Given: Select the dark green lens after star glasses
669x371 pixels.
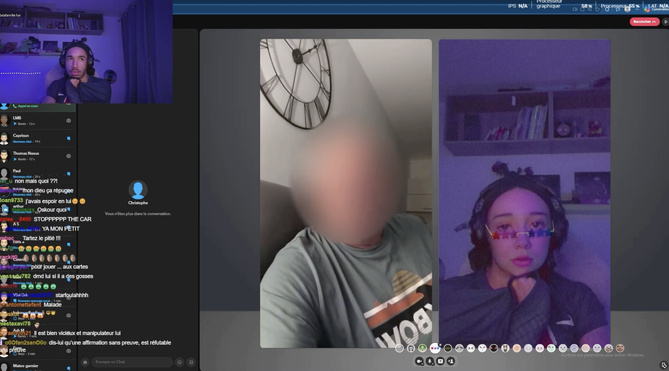Looking at the screenshot, I should 448,348.
